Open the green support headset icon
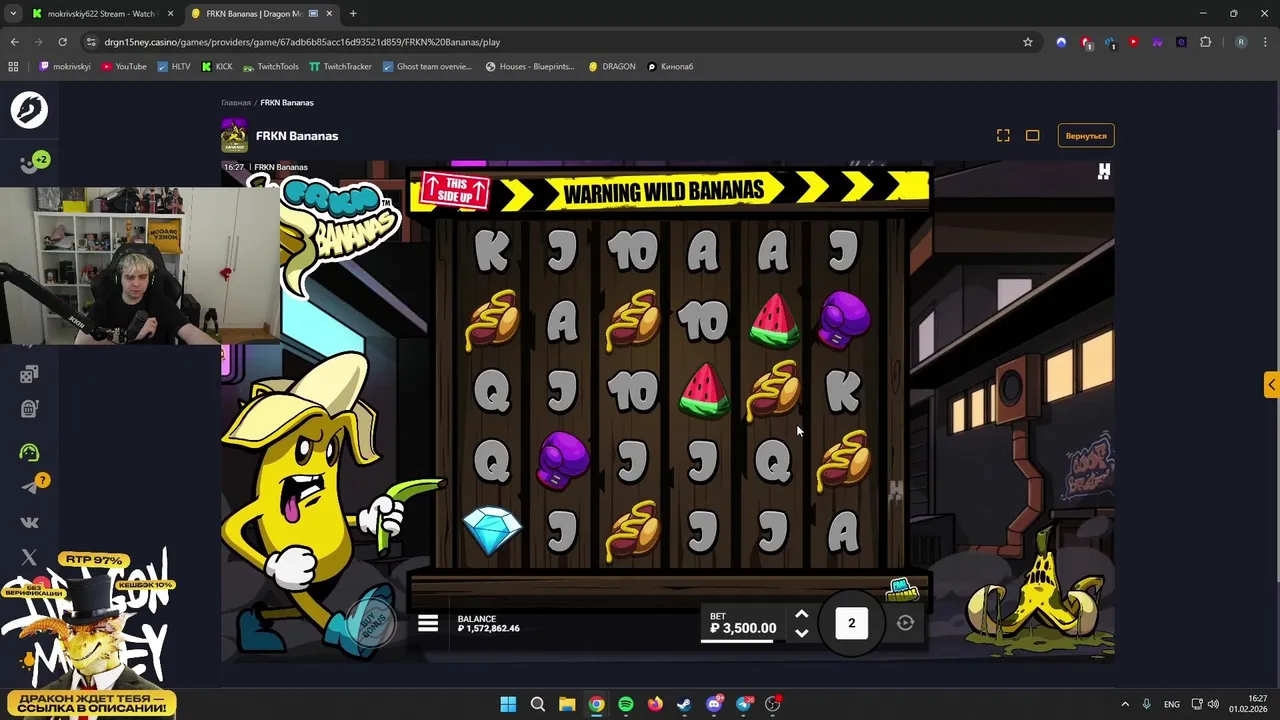Screen dimensions: 1280x720 (29, 452)
